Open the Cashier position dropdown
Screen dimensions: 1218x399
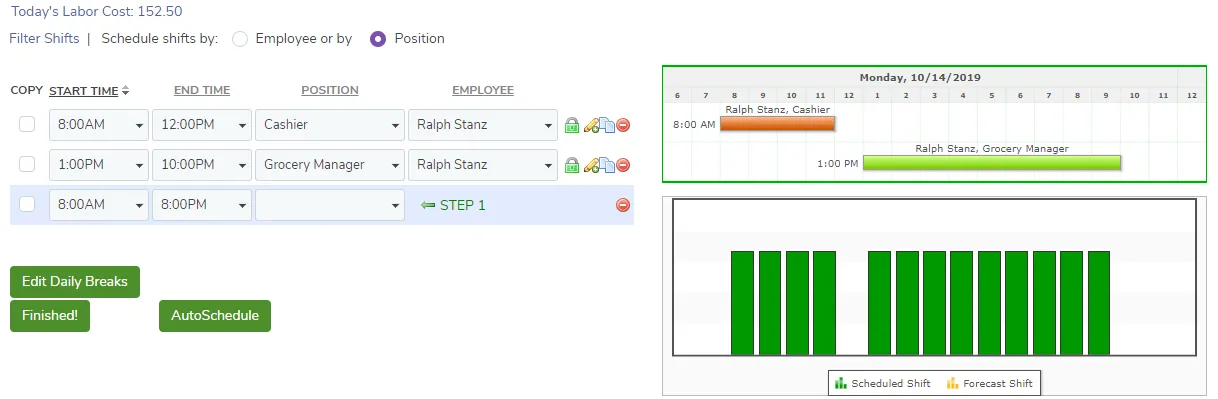tap(330, 125)
